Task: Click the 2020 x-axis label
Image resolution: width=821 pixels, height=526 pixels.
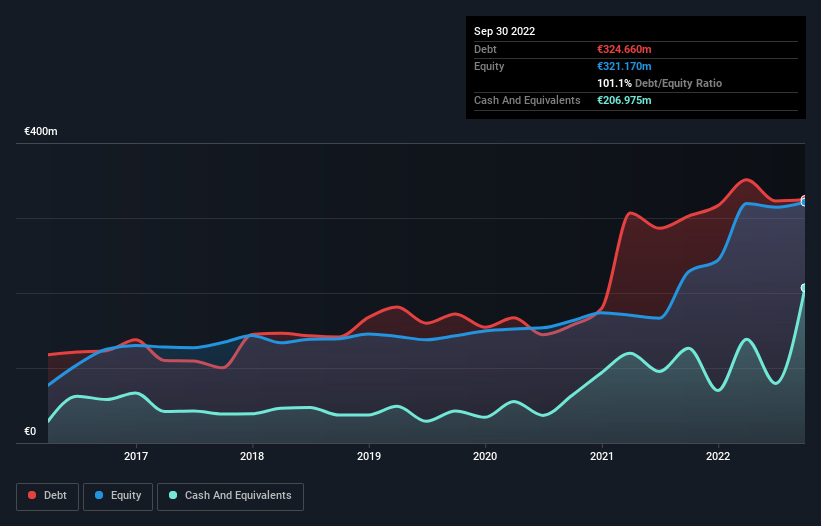Action: tap(485, 456)
